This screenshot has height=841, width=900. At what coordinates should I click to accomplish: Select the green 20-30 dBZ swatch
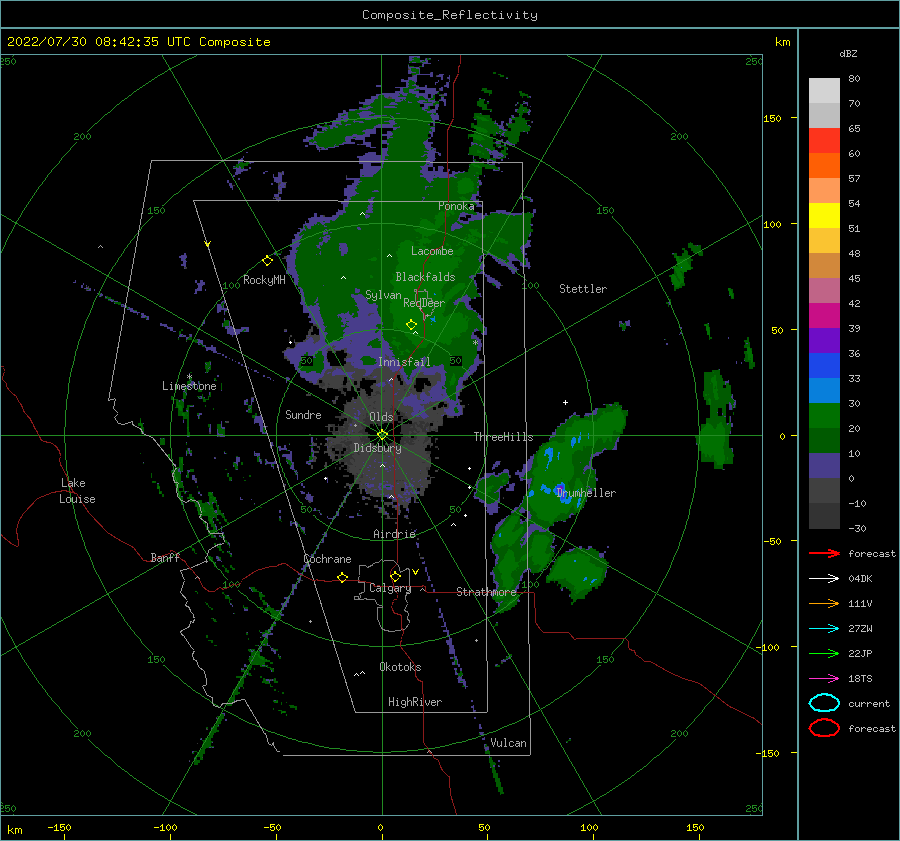[x=824, y=416]
